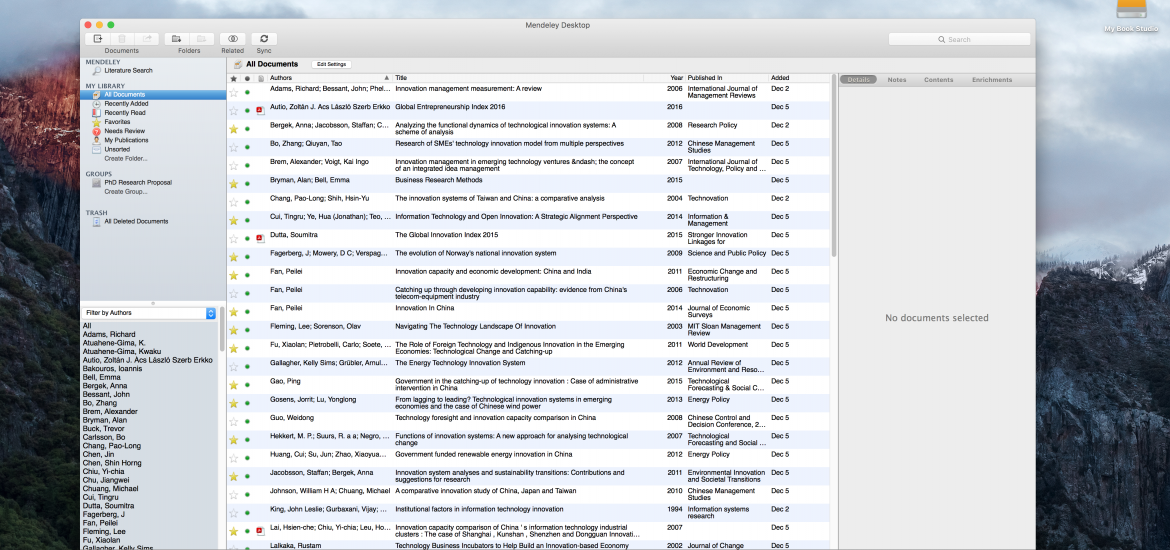1170x550 pixels.
Task: Open My Book Studio drive on desktop
Action: pyautogui.click(x=1131, y=16)
